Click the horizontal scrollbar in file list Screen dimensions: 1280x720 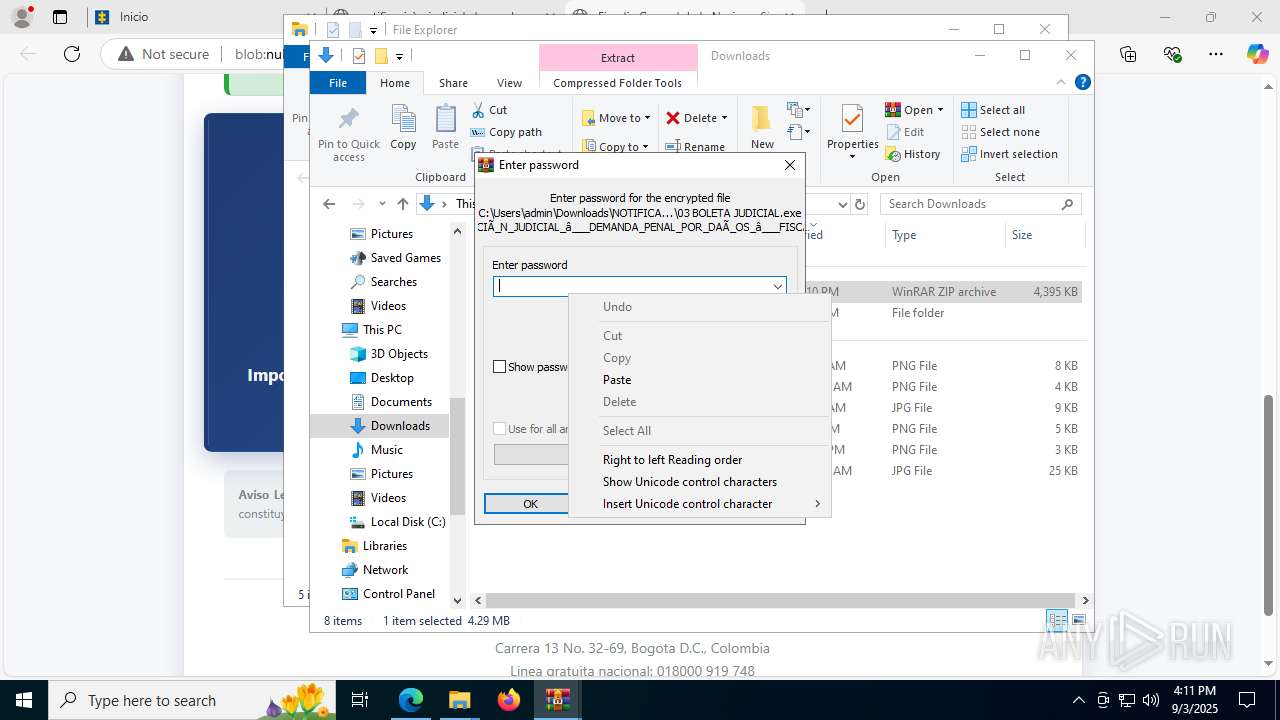[781, 600]
